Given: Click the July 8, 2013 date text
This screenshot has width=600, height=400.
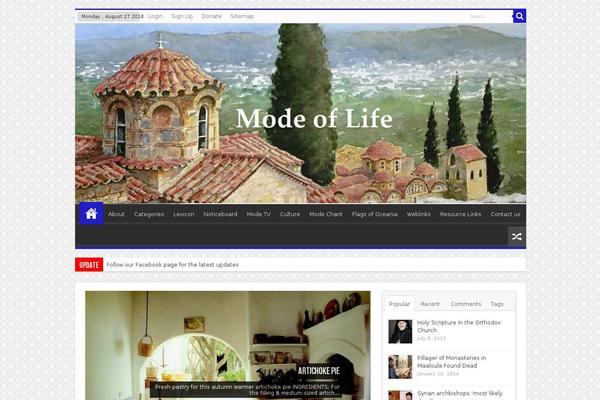Looking at the screenshot, I should click(x=431, y=338).
